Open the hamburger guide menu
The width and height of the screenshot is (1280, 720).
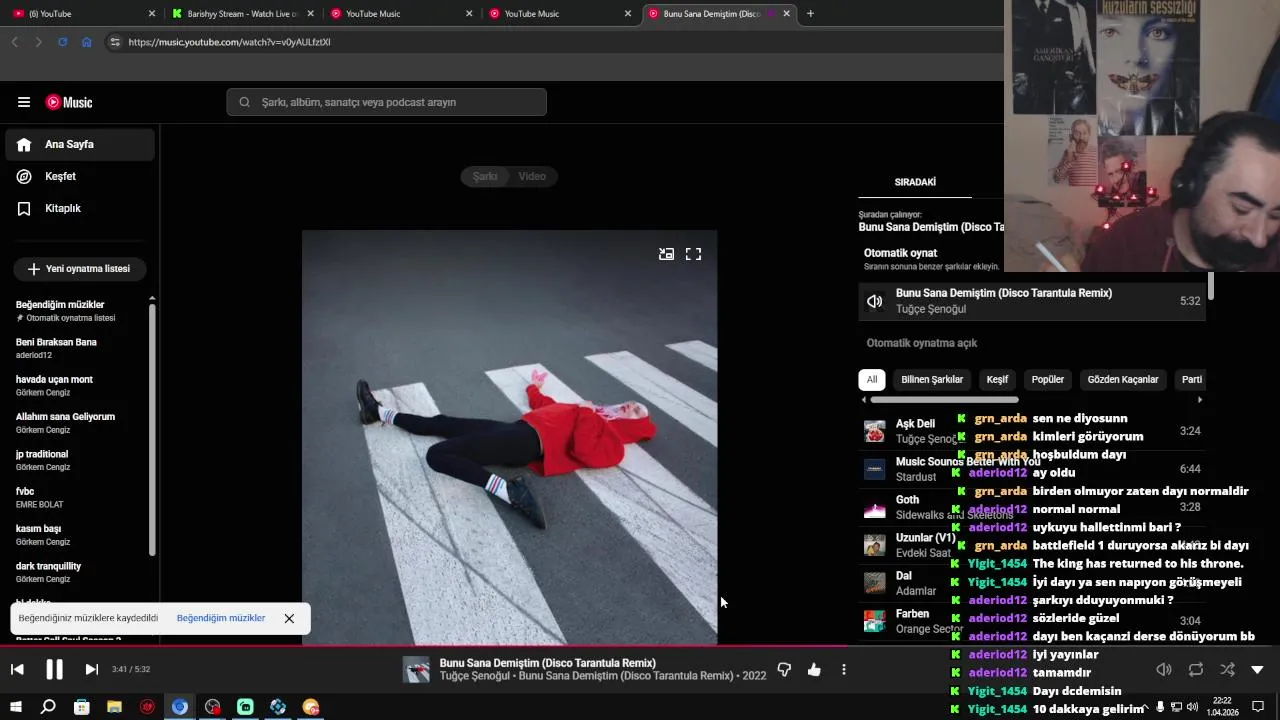24,102
